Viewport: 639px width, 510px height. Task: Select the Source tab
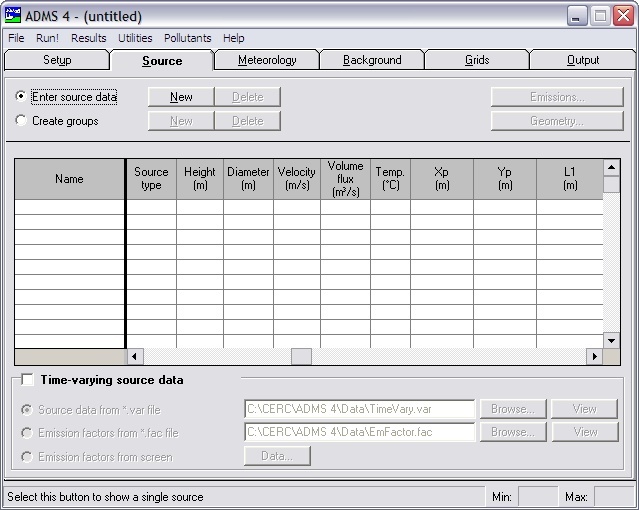pyautogui.click(x=162, y=61)
